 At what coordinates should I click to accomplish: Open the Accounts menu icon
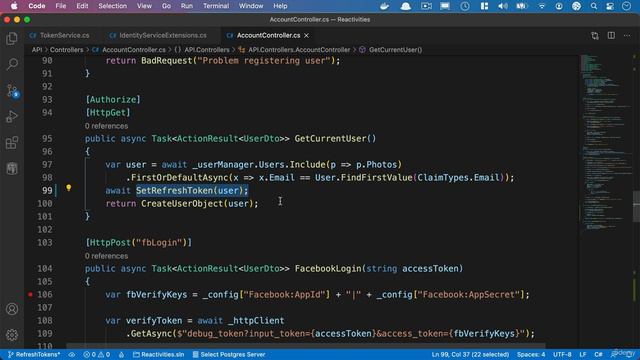[x=12, y=309]
